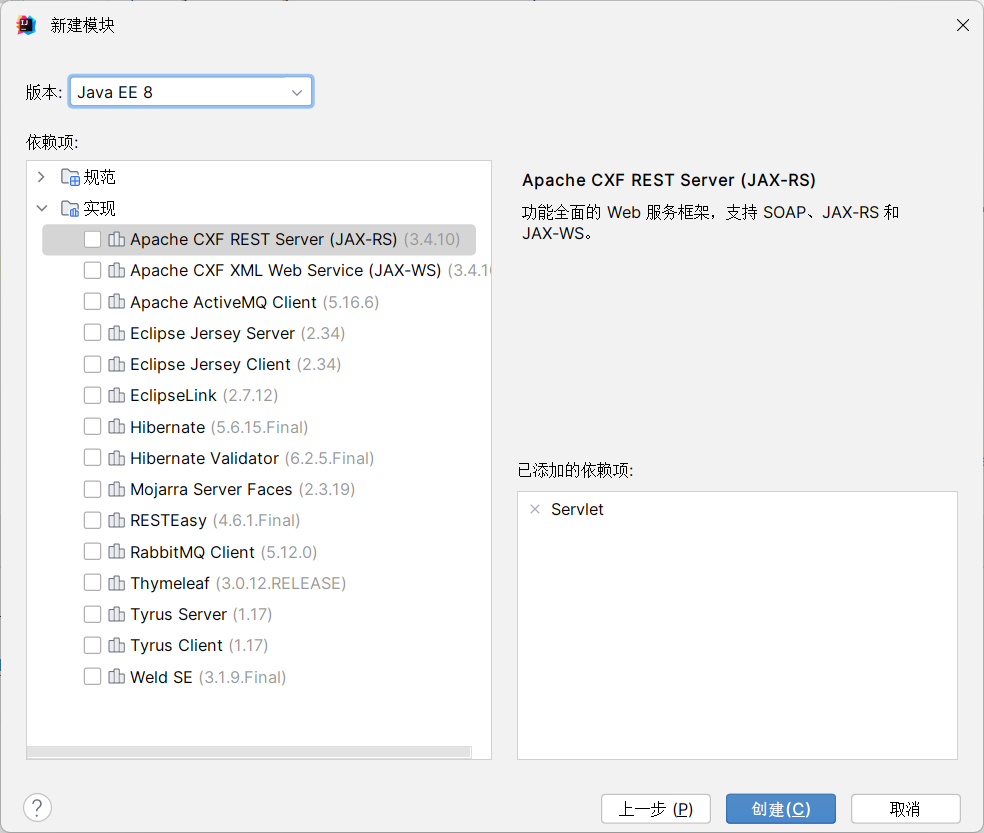The height and width of the screenshot is (833, 984).
Task: Select Mojarra Server Faces (2.3.19) row text
Action: [242, 489]
